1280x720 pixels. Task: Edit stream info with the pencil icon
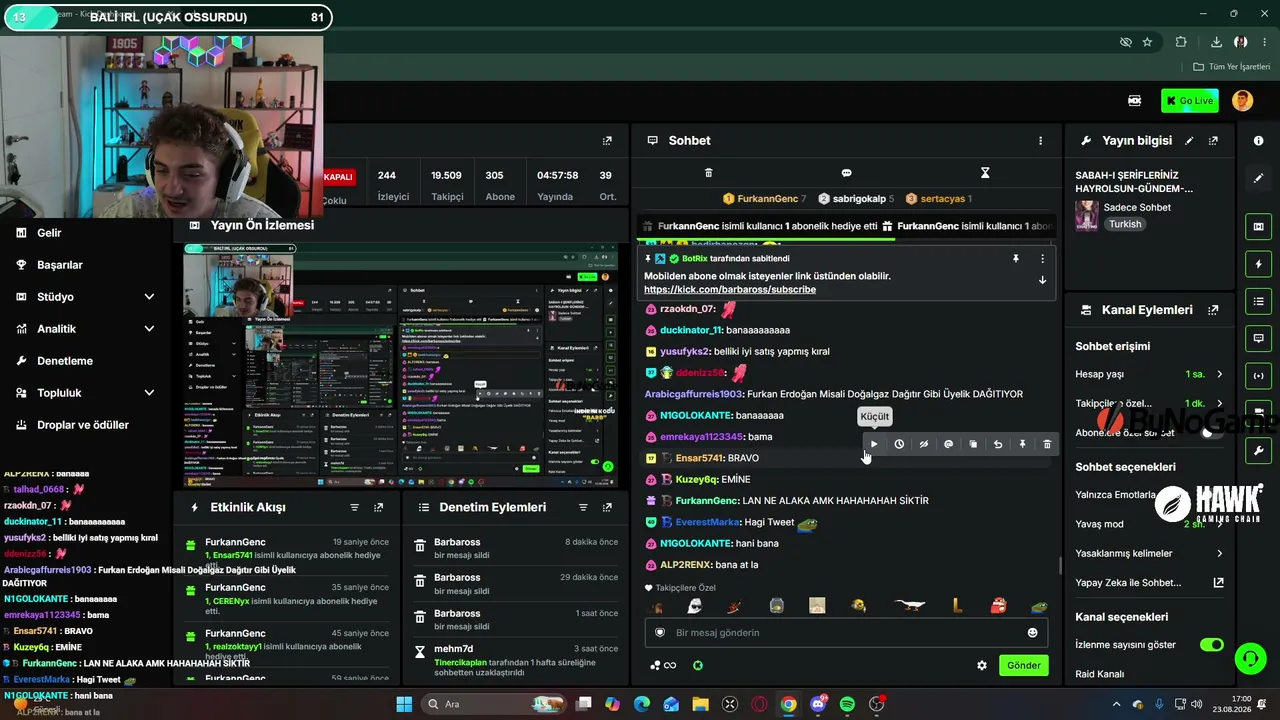pyautogui.click(x=1189, y=141)
